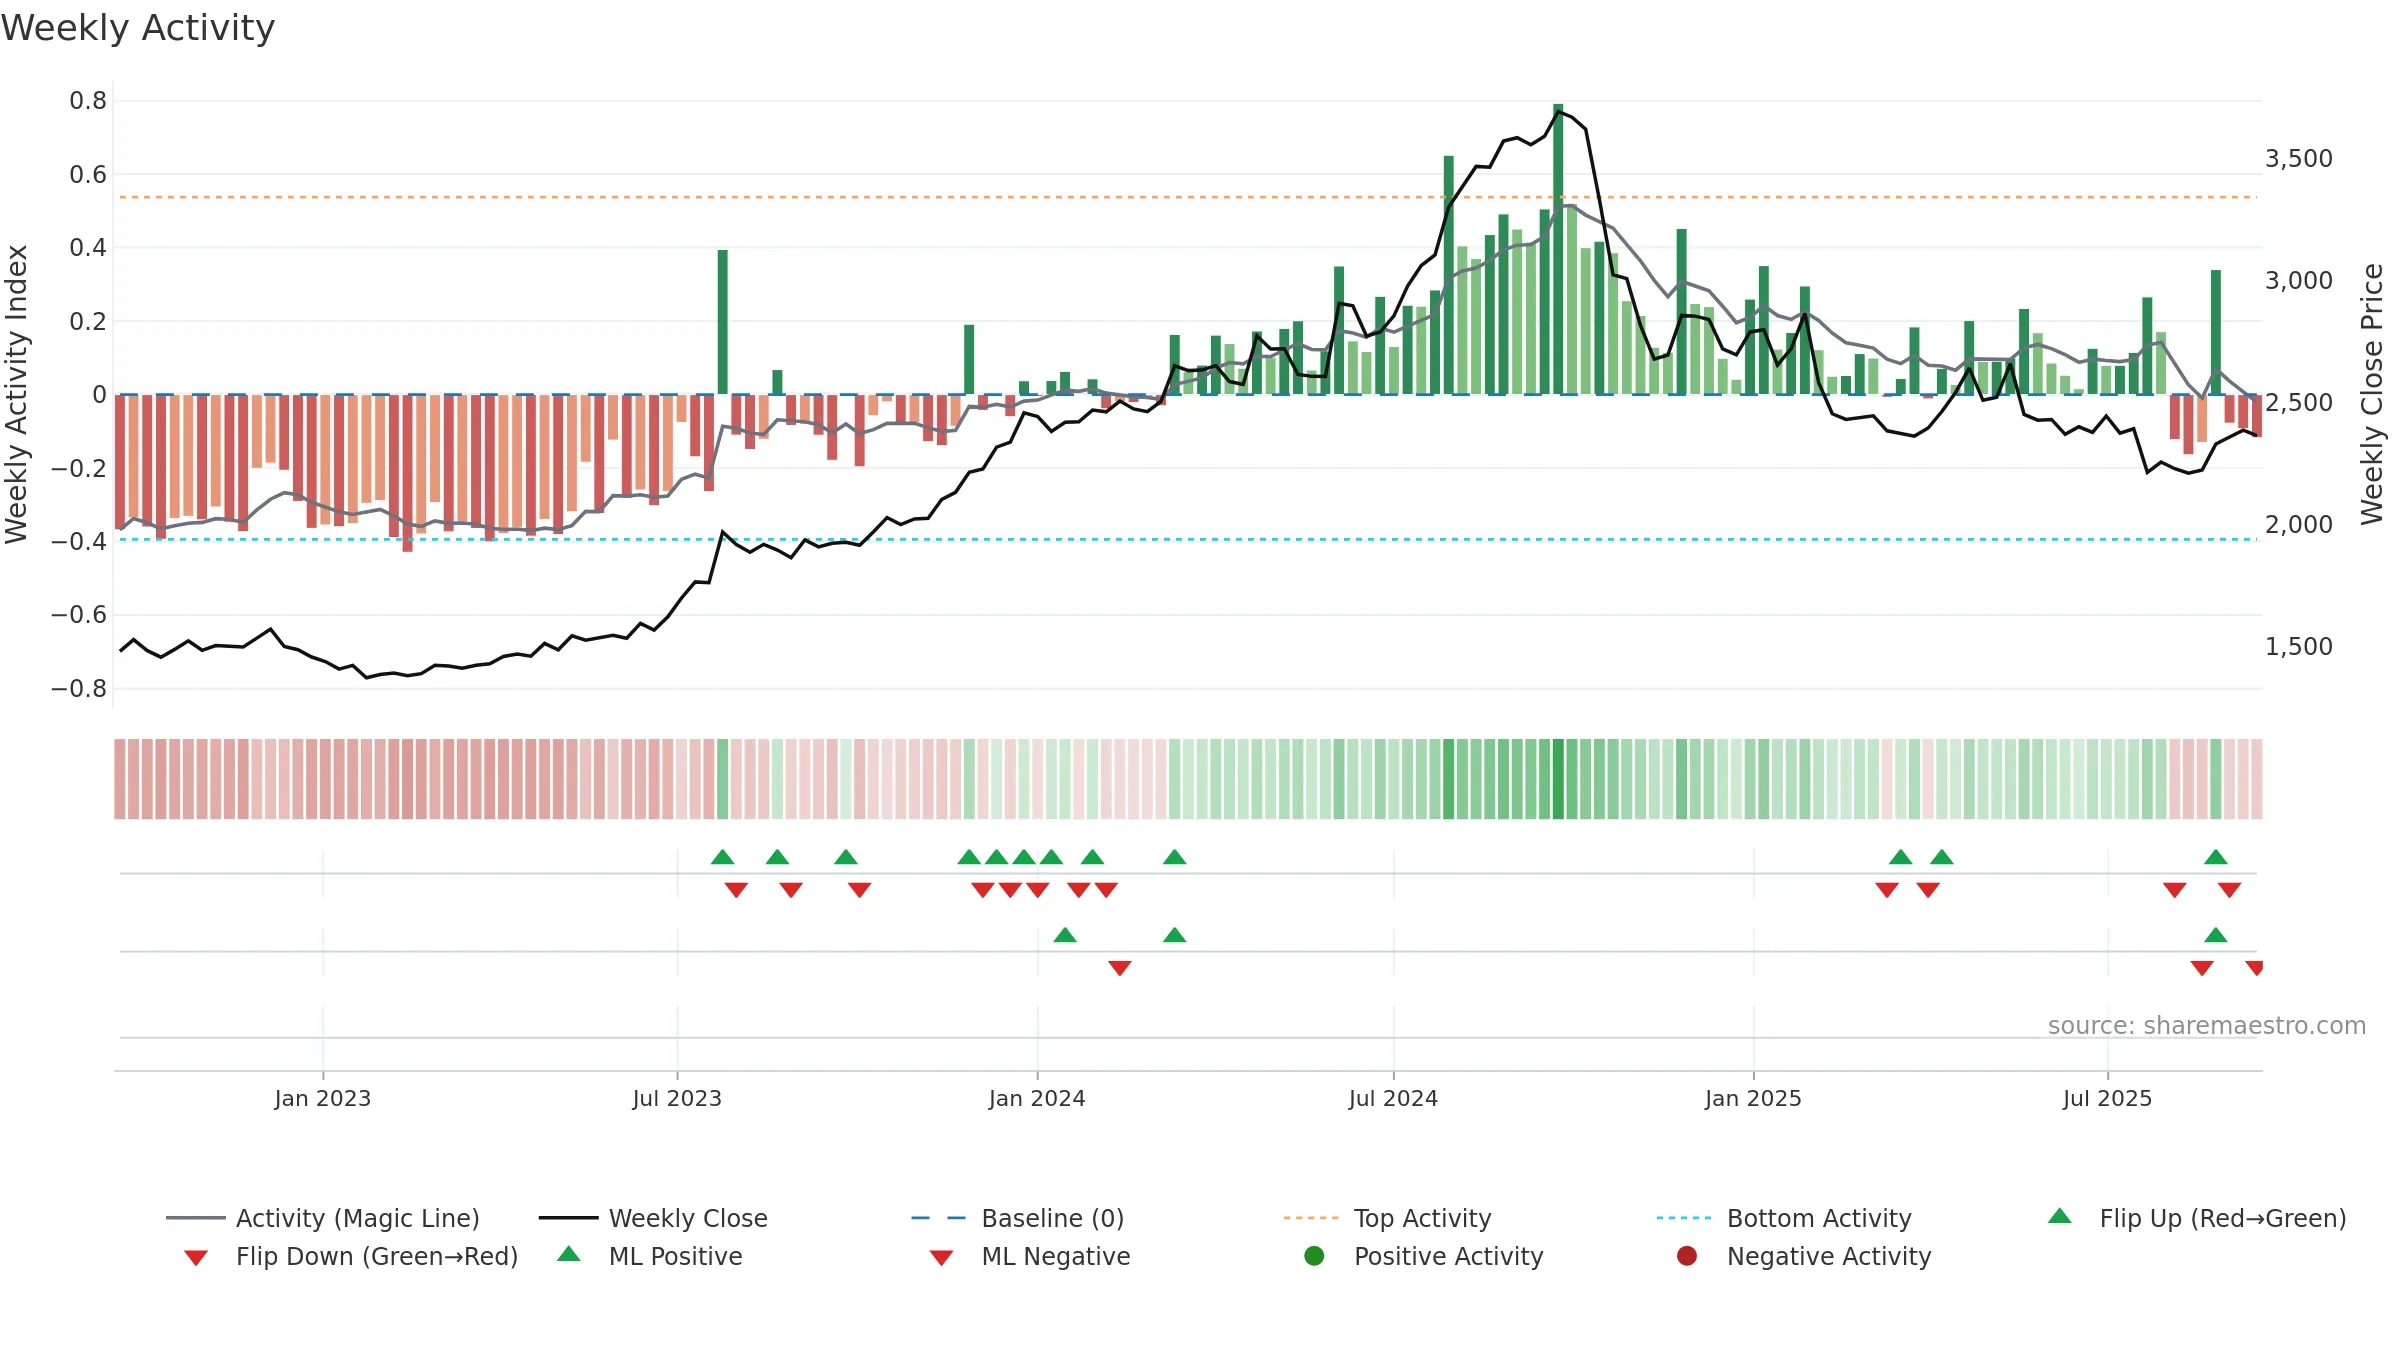
Task: Click the Jan 2025 axis label
Action: coord(1753,1098)
